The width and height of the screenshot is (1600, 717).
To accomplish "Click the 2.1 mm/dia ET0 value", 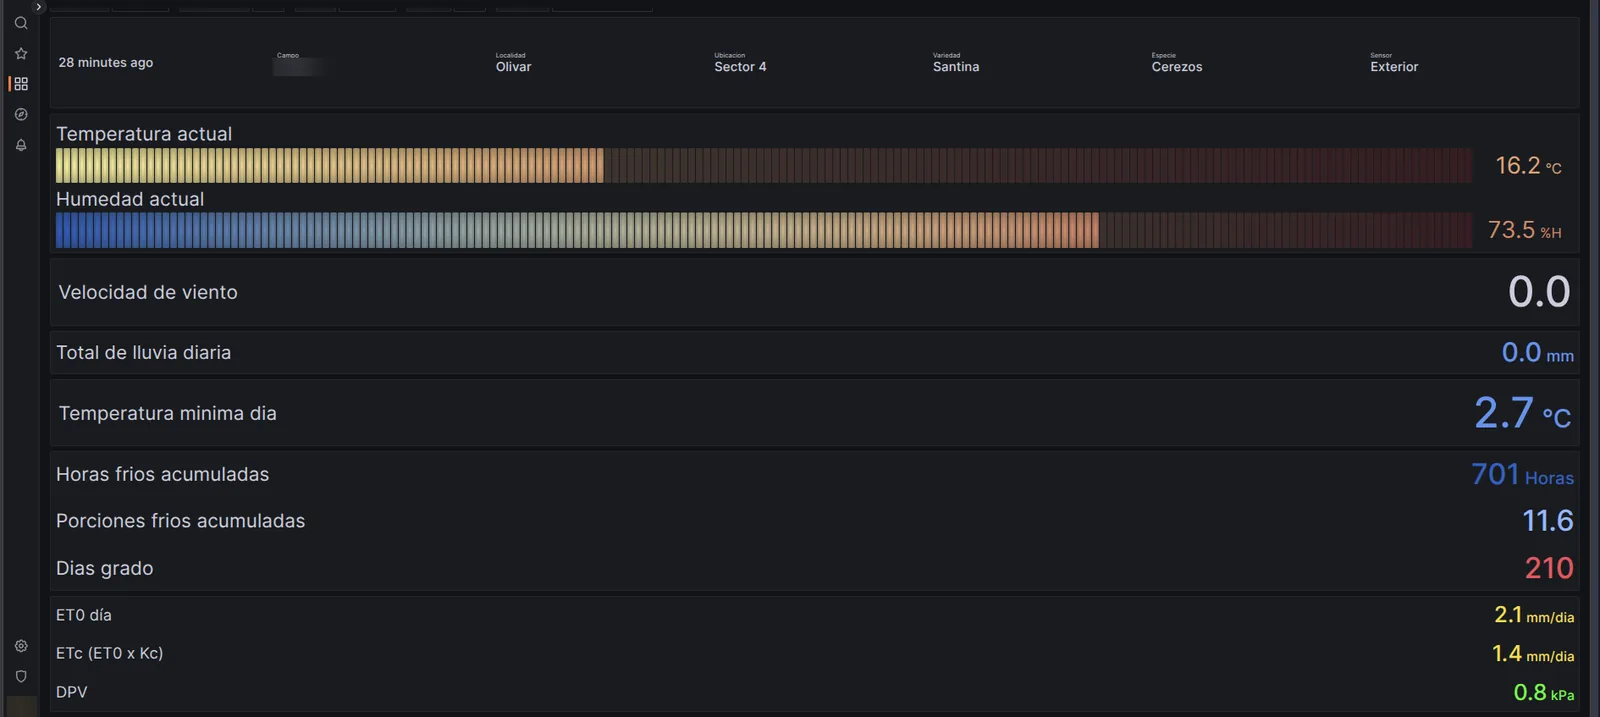I will 1534,615.
